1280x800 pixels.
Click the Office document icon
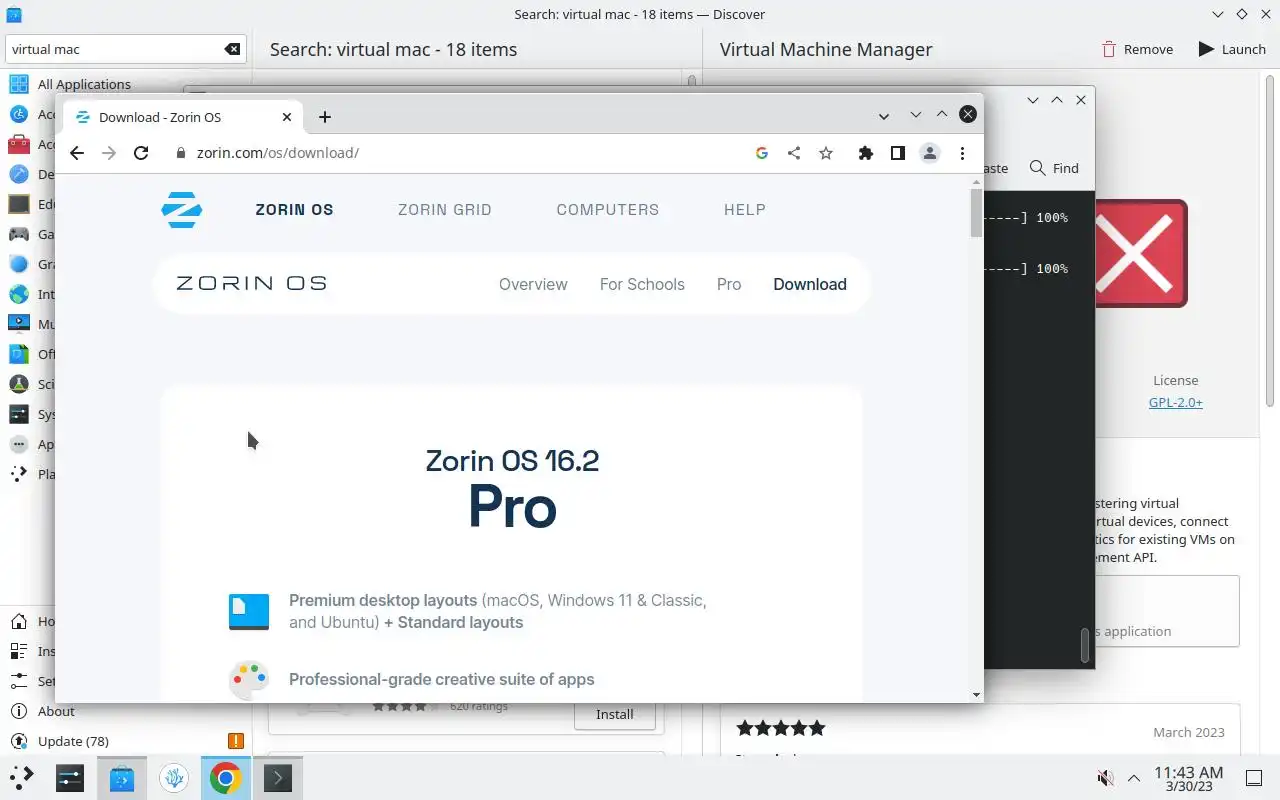point(19,354)
